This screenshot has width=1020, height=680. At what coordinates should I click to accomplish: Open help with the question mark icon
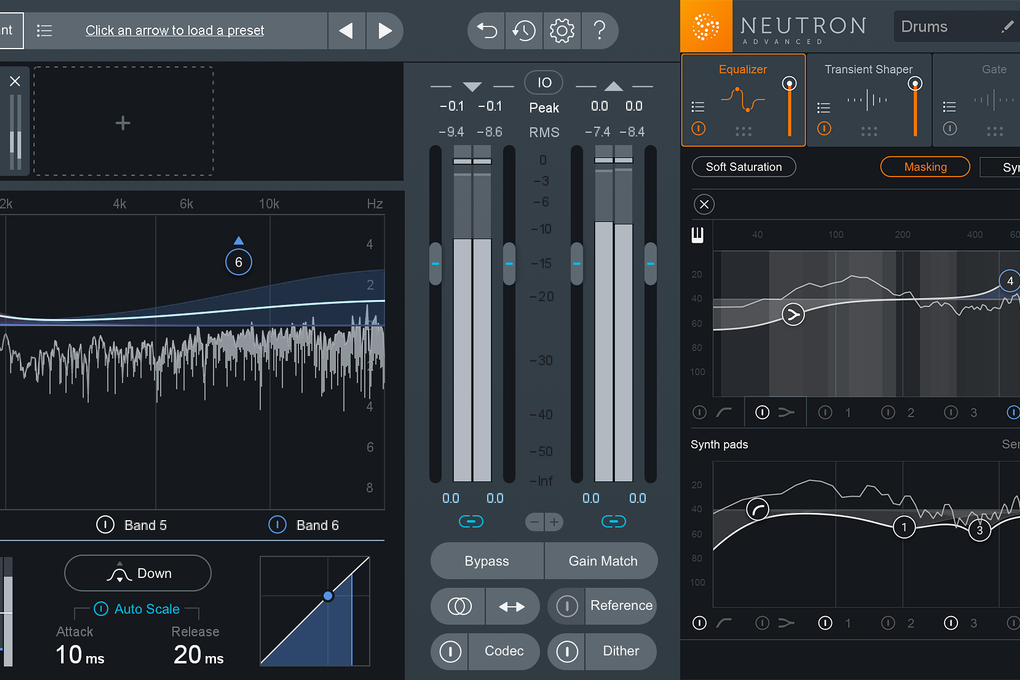[x=600, y=30]
